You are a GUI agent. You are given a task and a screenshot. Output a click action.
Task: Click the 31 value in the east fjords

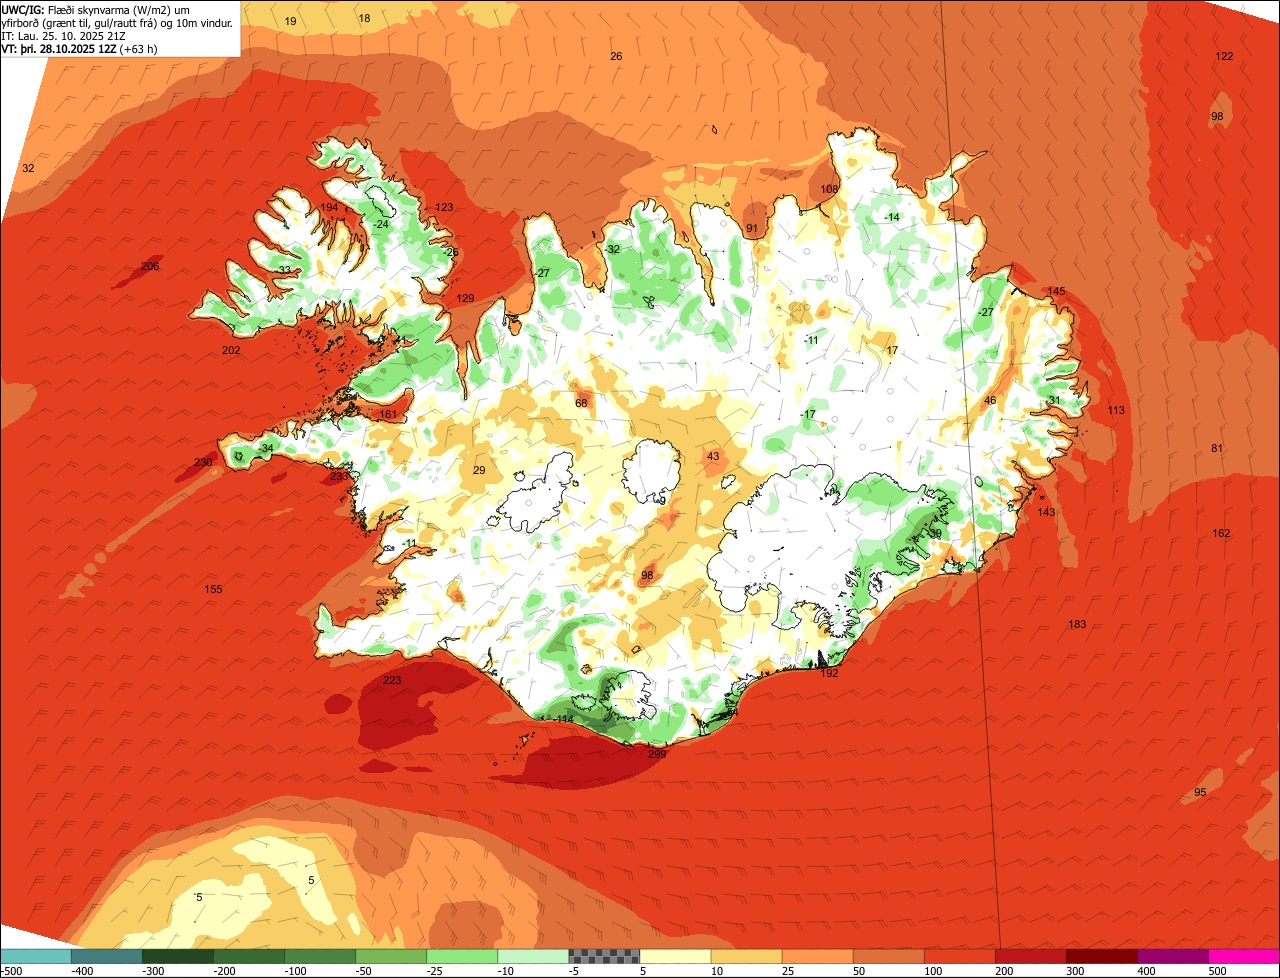[1054, 400]
